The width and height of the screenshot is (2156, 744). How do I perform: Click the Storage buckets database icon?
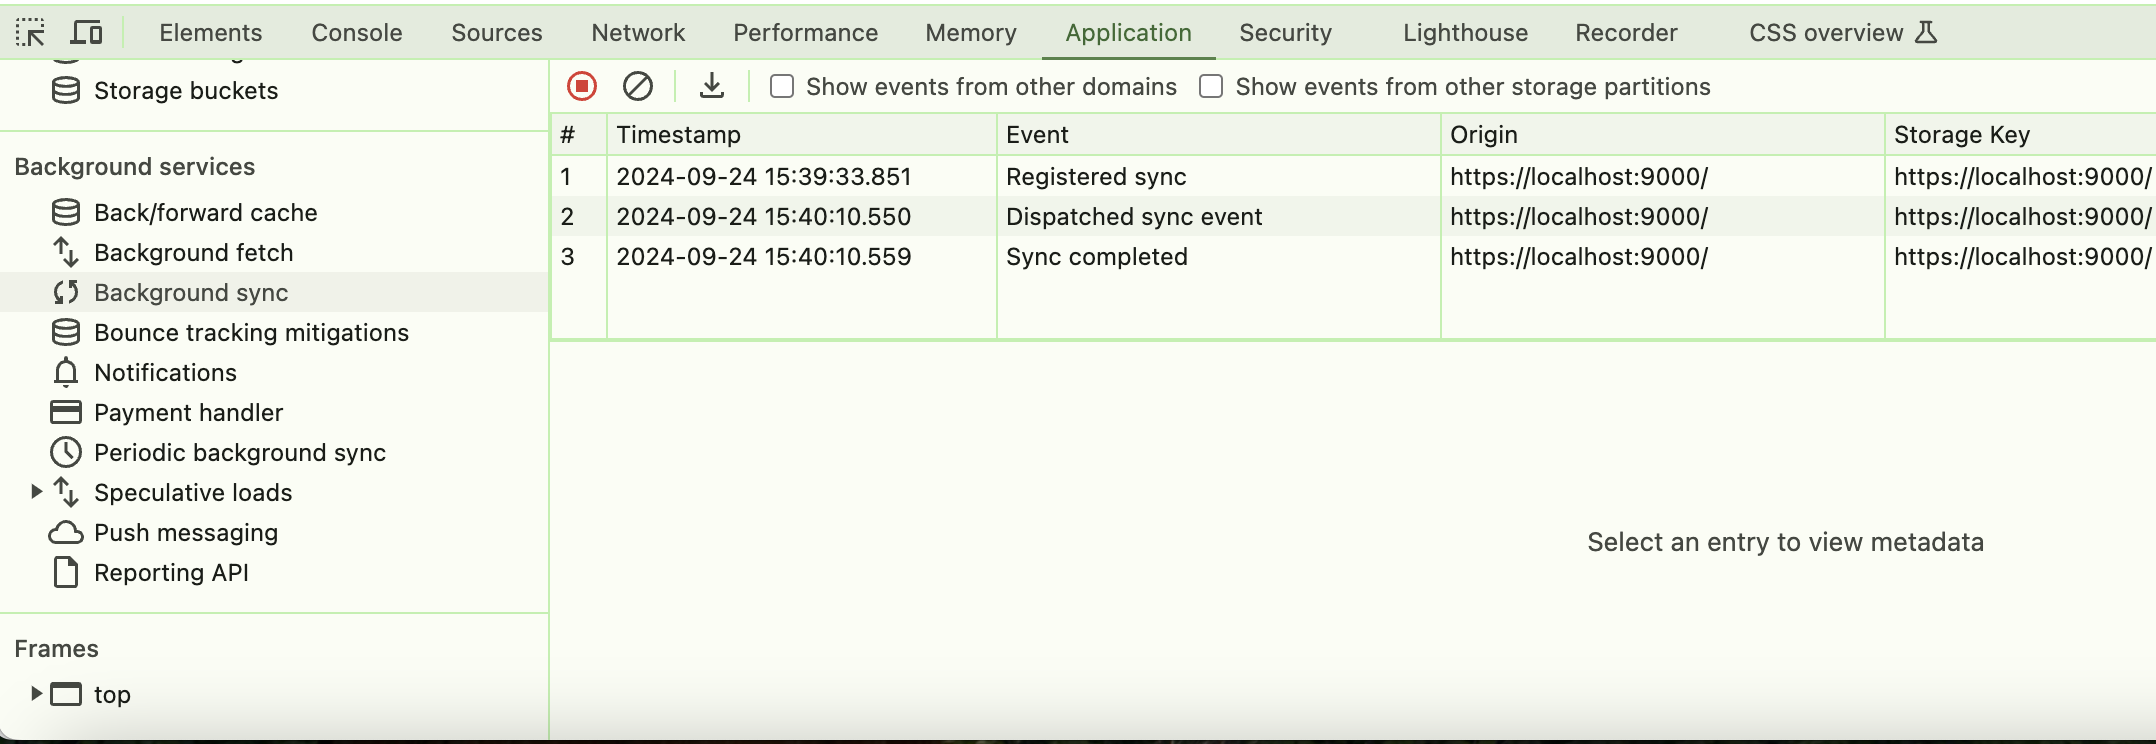pos(66,91)
